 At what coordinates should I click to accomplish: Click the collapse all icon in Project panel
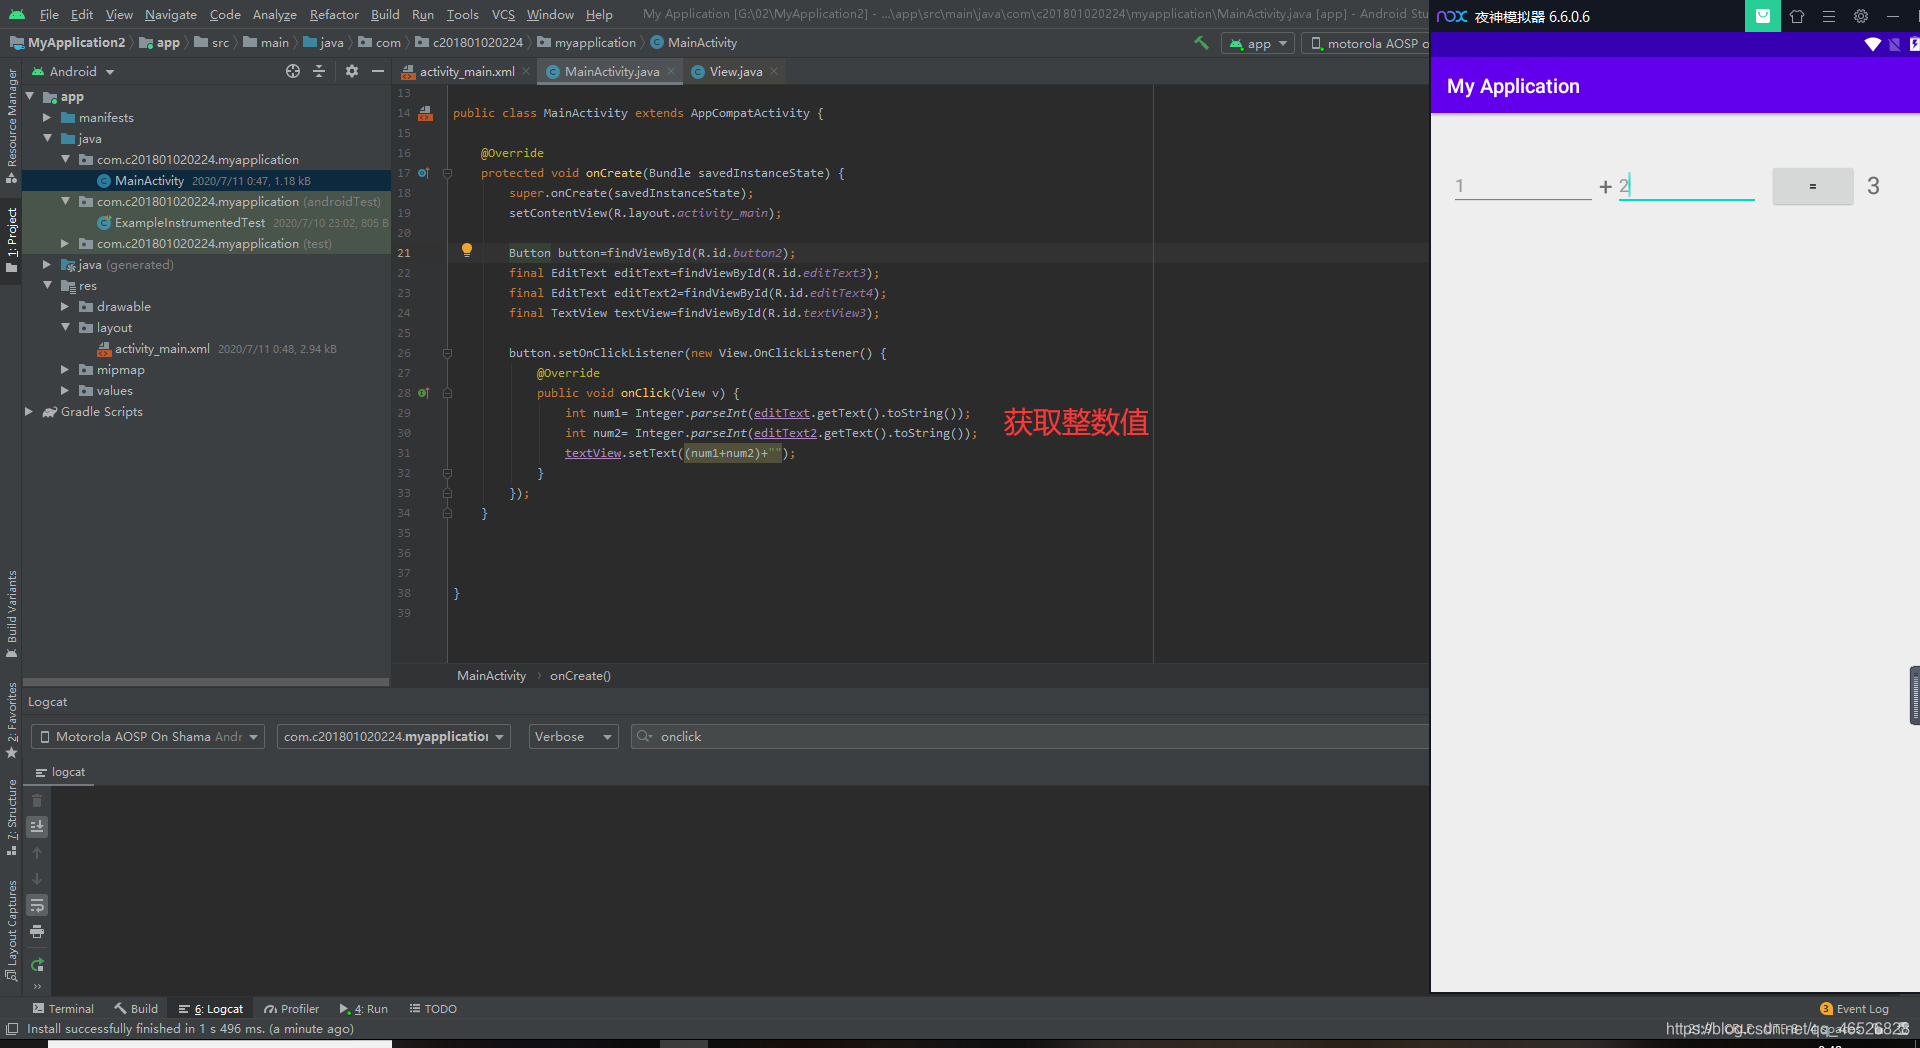click(319, 71)
